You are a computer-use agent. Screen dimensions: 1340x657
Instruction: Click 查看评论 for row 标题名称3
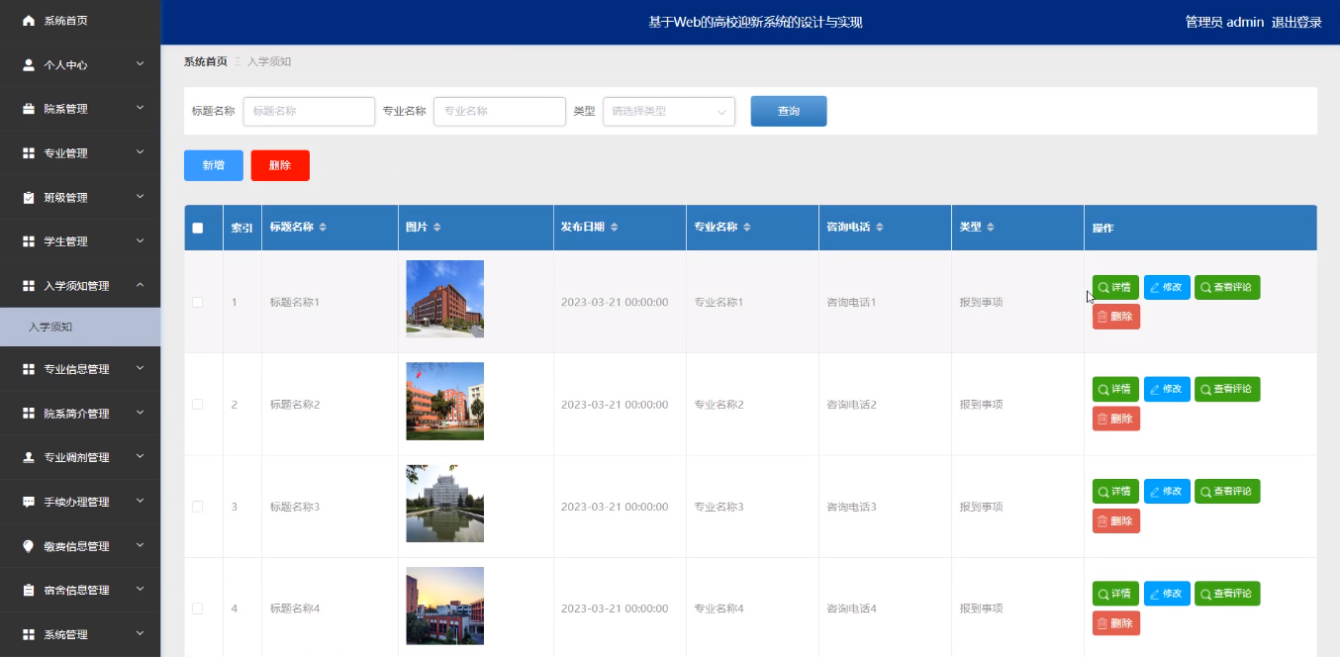click(1227, 491)
